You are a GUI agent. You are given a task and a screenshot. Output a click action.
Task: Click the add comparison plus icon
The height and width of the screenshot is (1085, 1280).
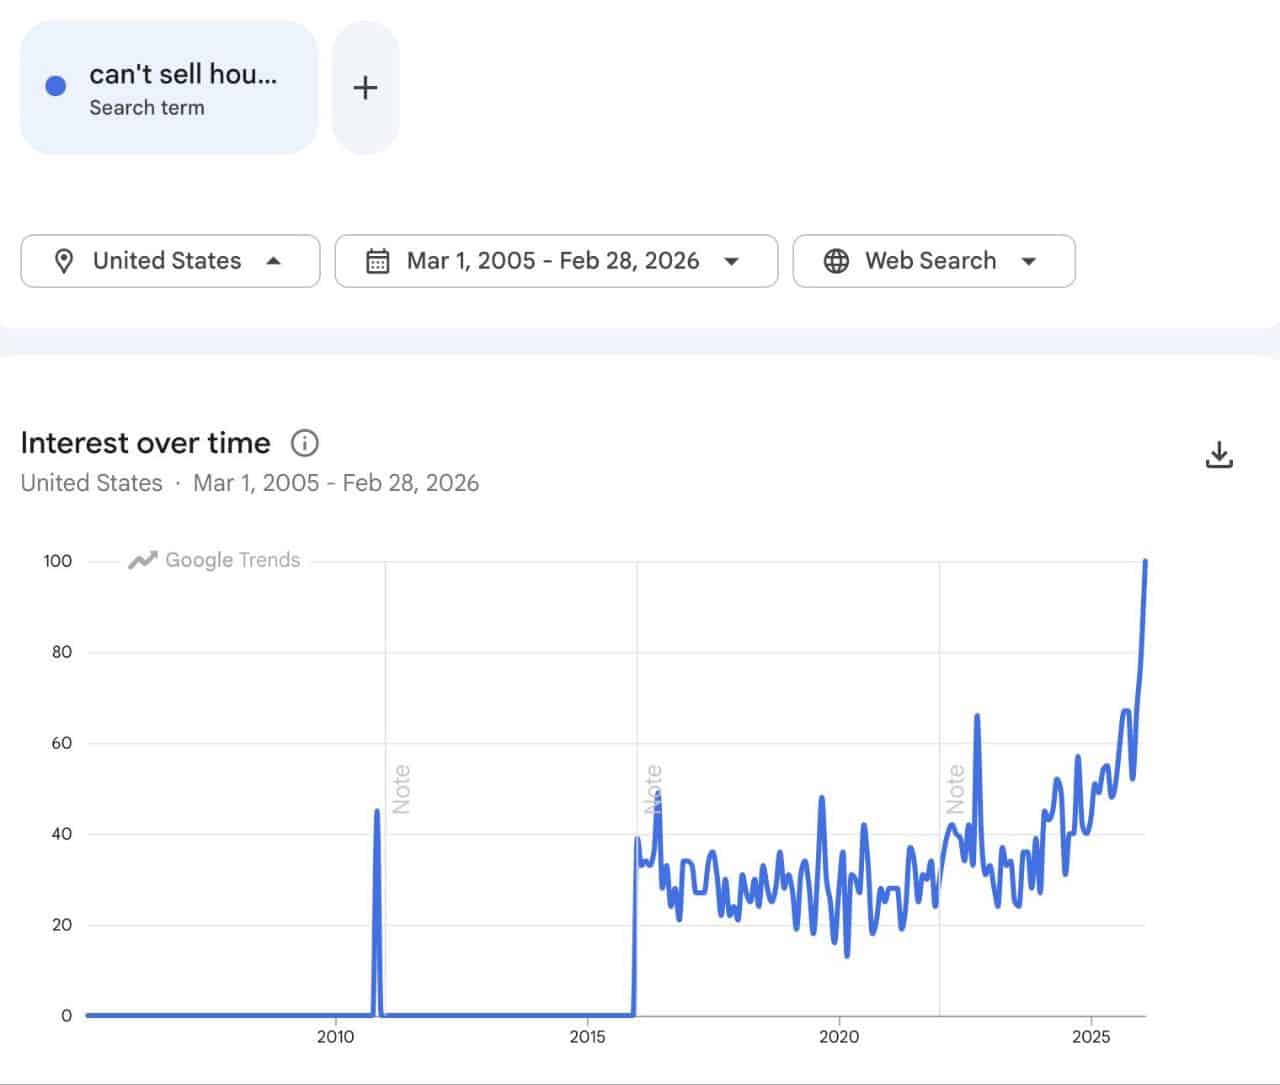tap(365, 87)
